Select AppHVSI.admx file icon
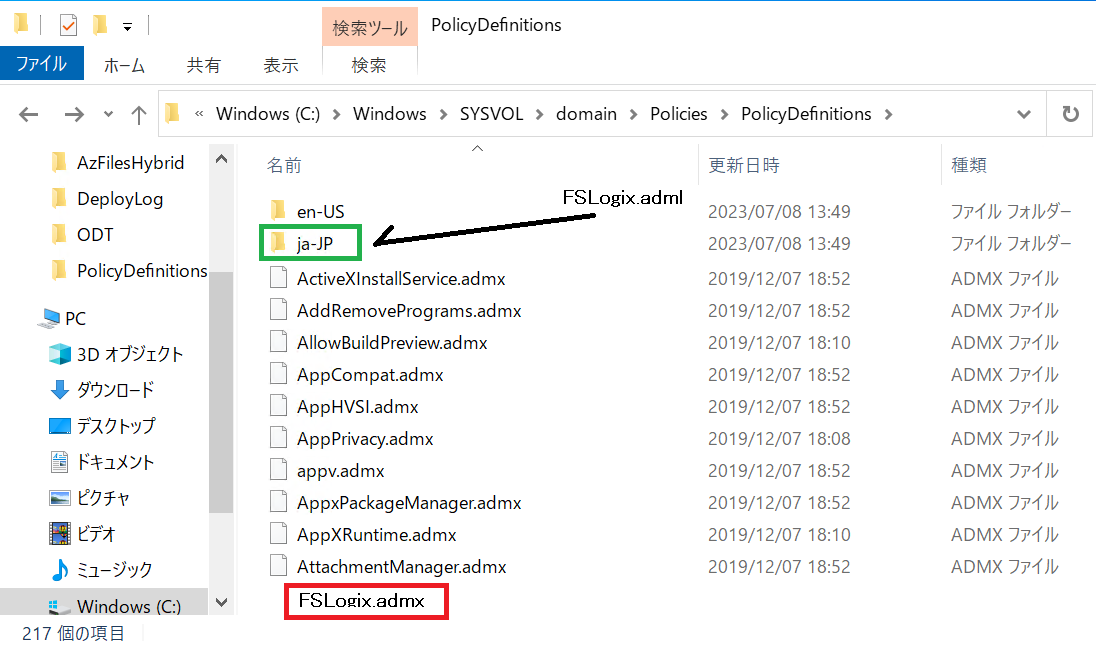 pos(278,406)
